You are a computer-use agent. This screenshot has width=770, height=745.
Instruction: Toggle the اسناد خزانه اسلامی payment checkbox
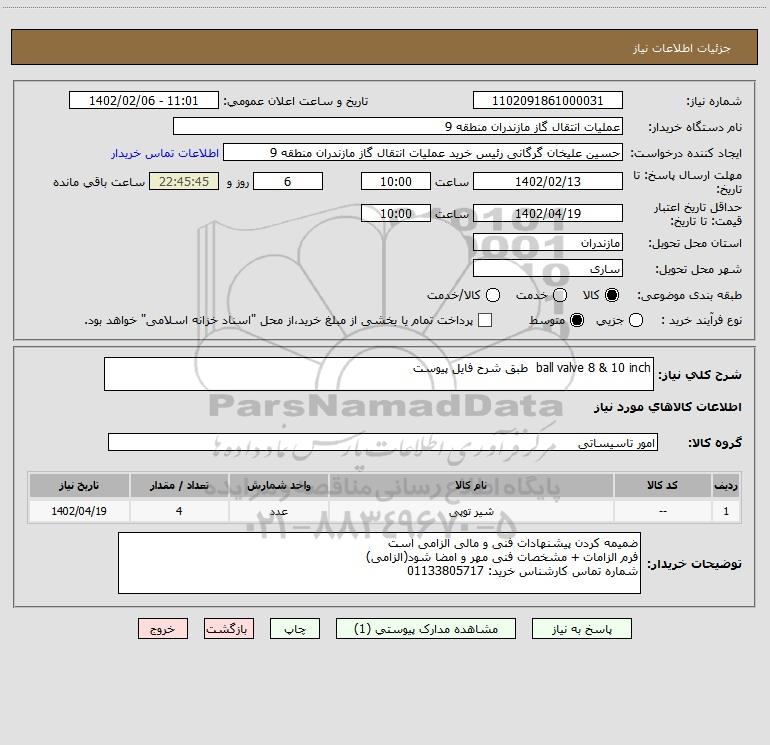(485, 320)
